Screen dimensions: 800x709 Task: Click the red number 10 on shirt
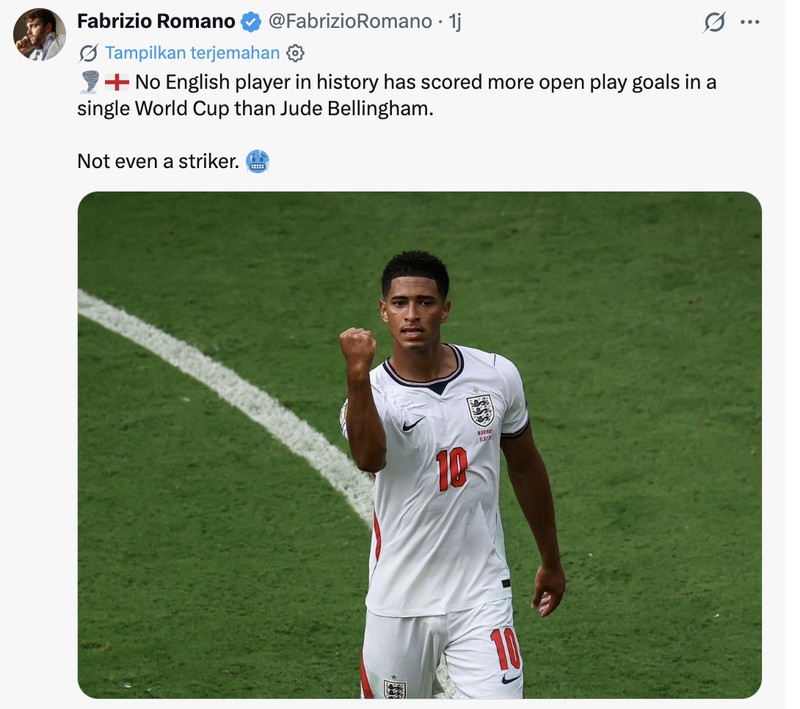[453, 468]
